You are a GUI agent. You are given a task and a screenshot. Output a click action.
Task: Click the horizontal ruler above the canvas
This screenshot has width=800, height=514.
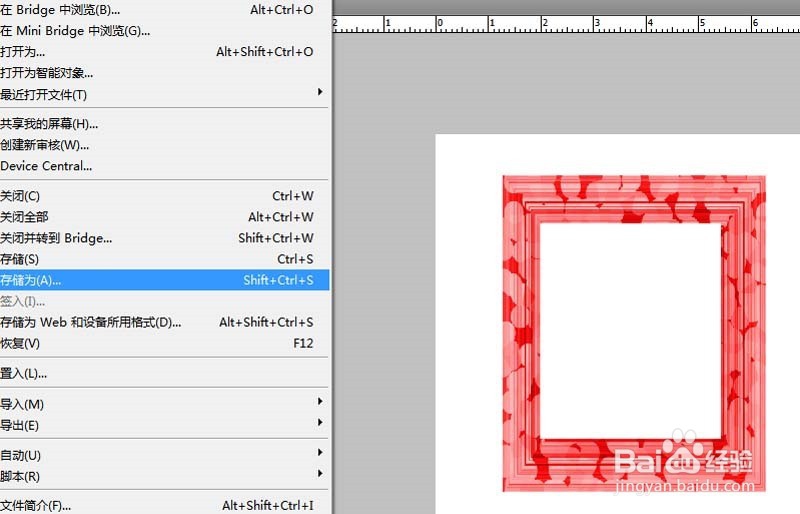566,24
